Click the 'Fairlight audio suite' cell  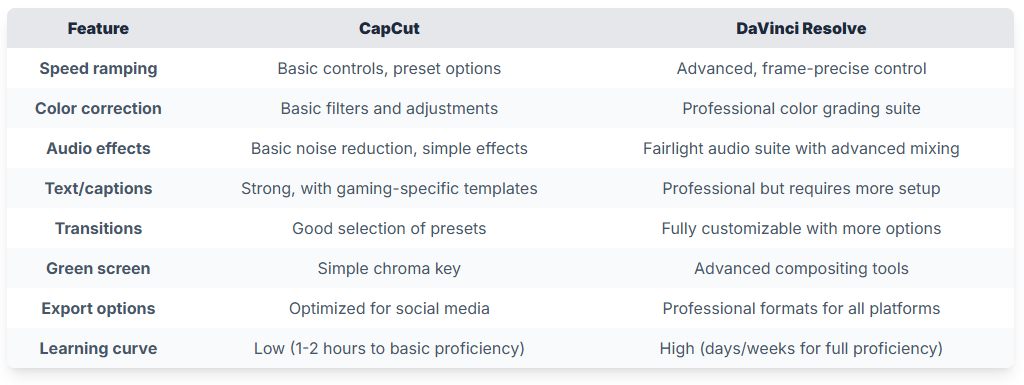[801, 148]
